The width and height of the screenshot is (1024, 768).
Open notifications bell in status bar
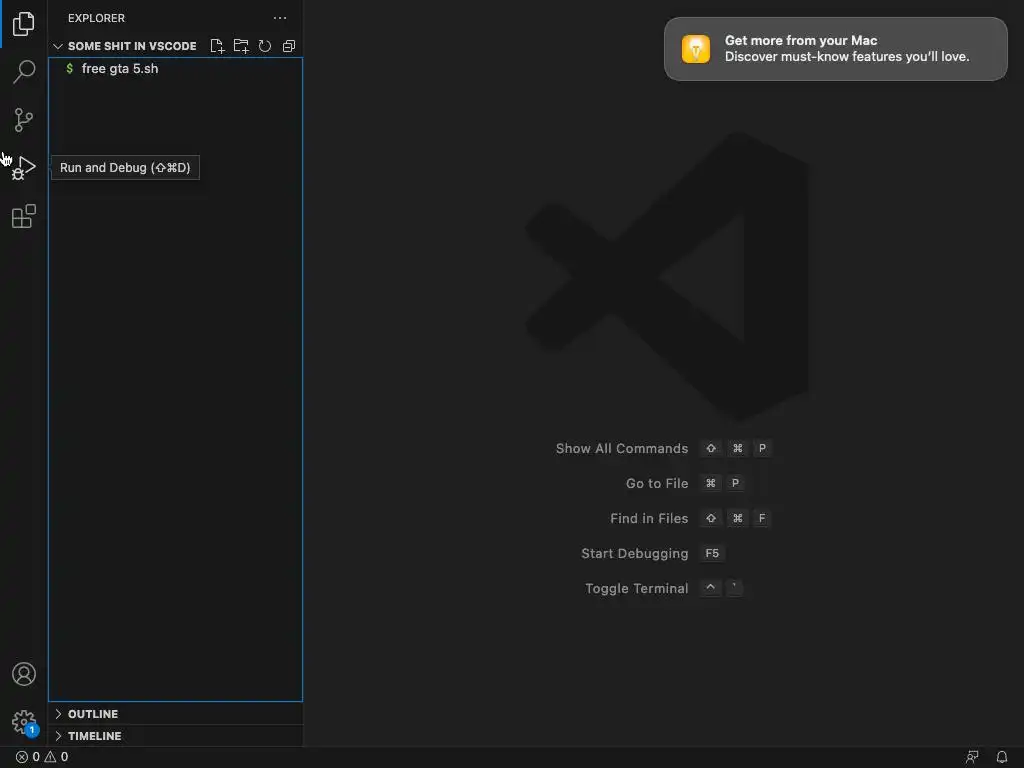coord(1002,757)
